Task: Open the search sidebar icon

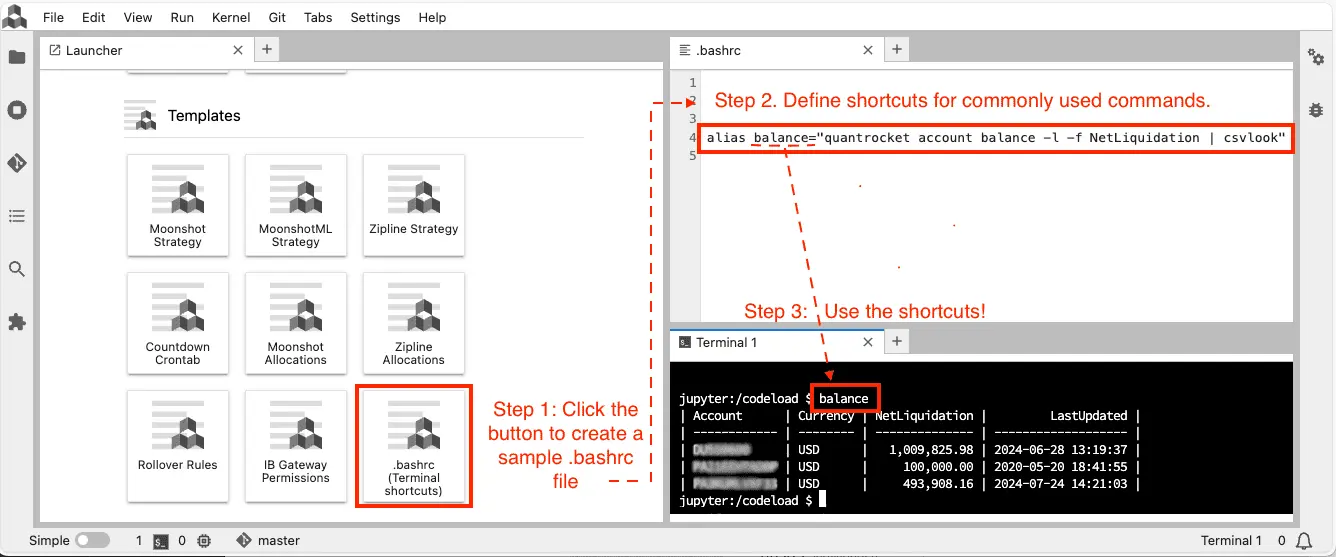Action: [17, 269]
